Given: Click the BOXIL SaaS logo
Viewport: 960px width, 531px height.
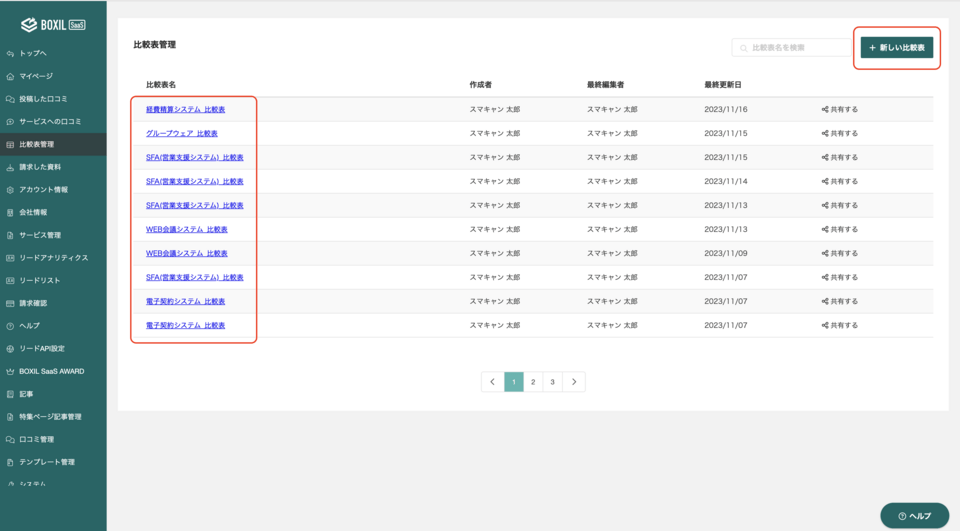Looking at the screenshot, I should pos(53,24).
